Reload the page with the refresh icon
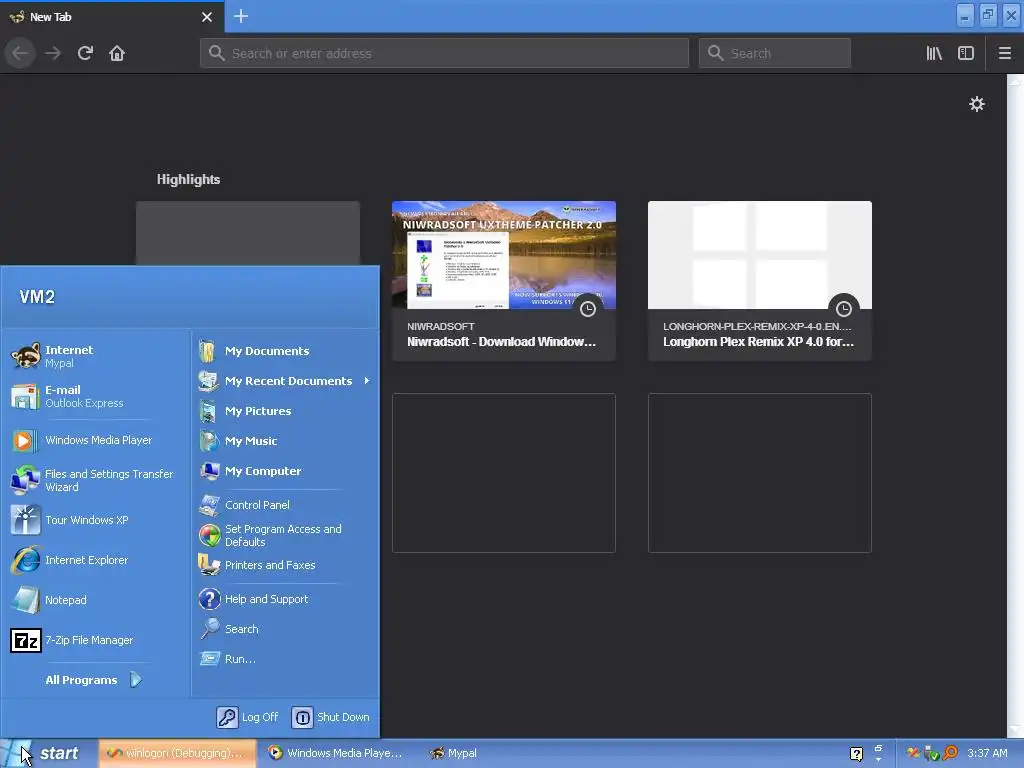Viewport: 1024px width, 768px height. pyautogui.click(x=85, y=53)
